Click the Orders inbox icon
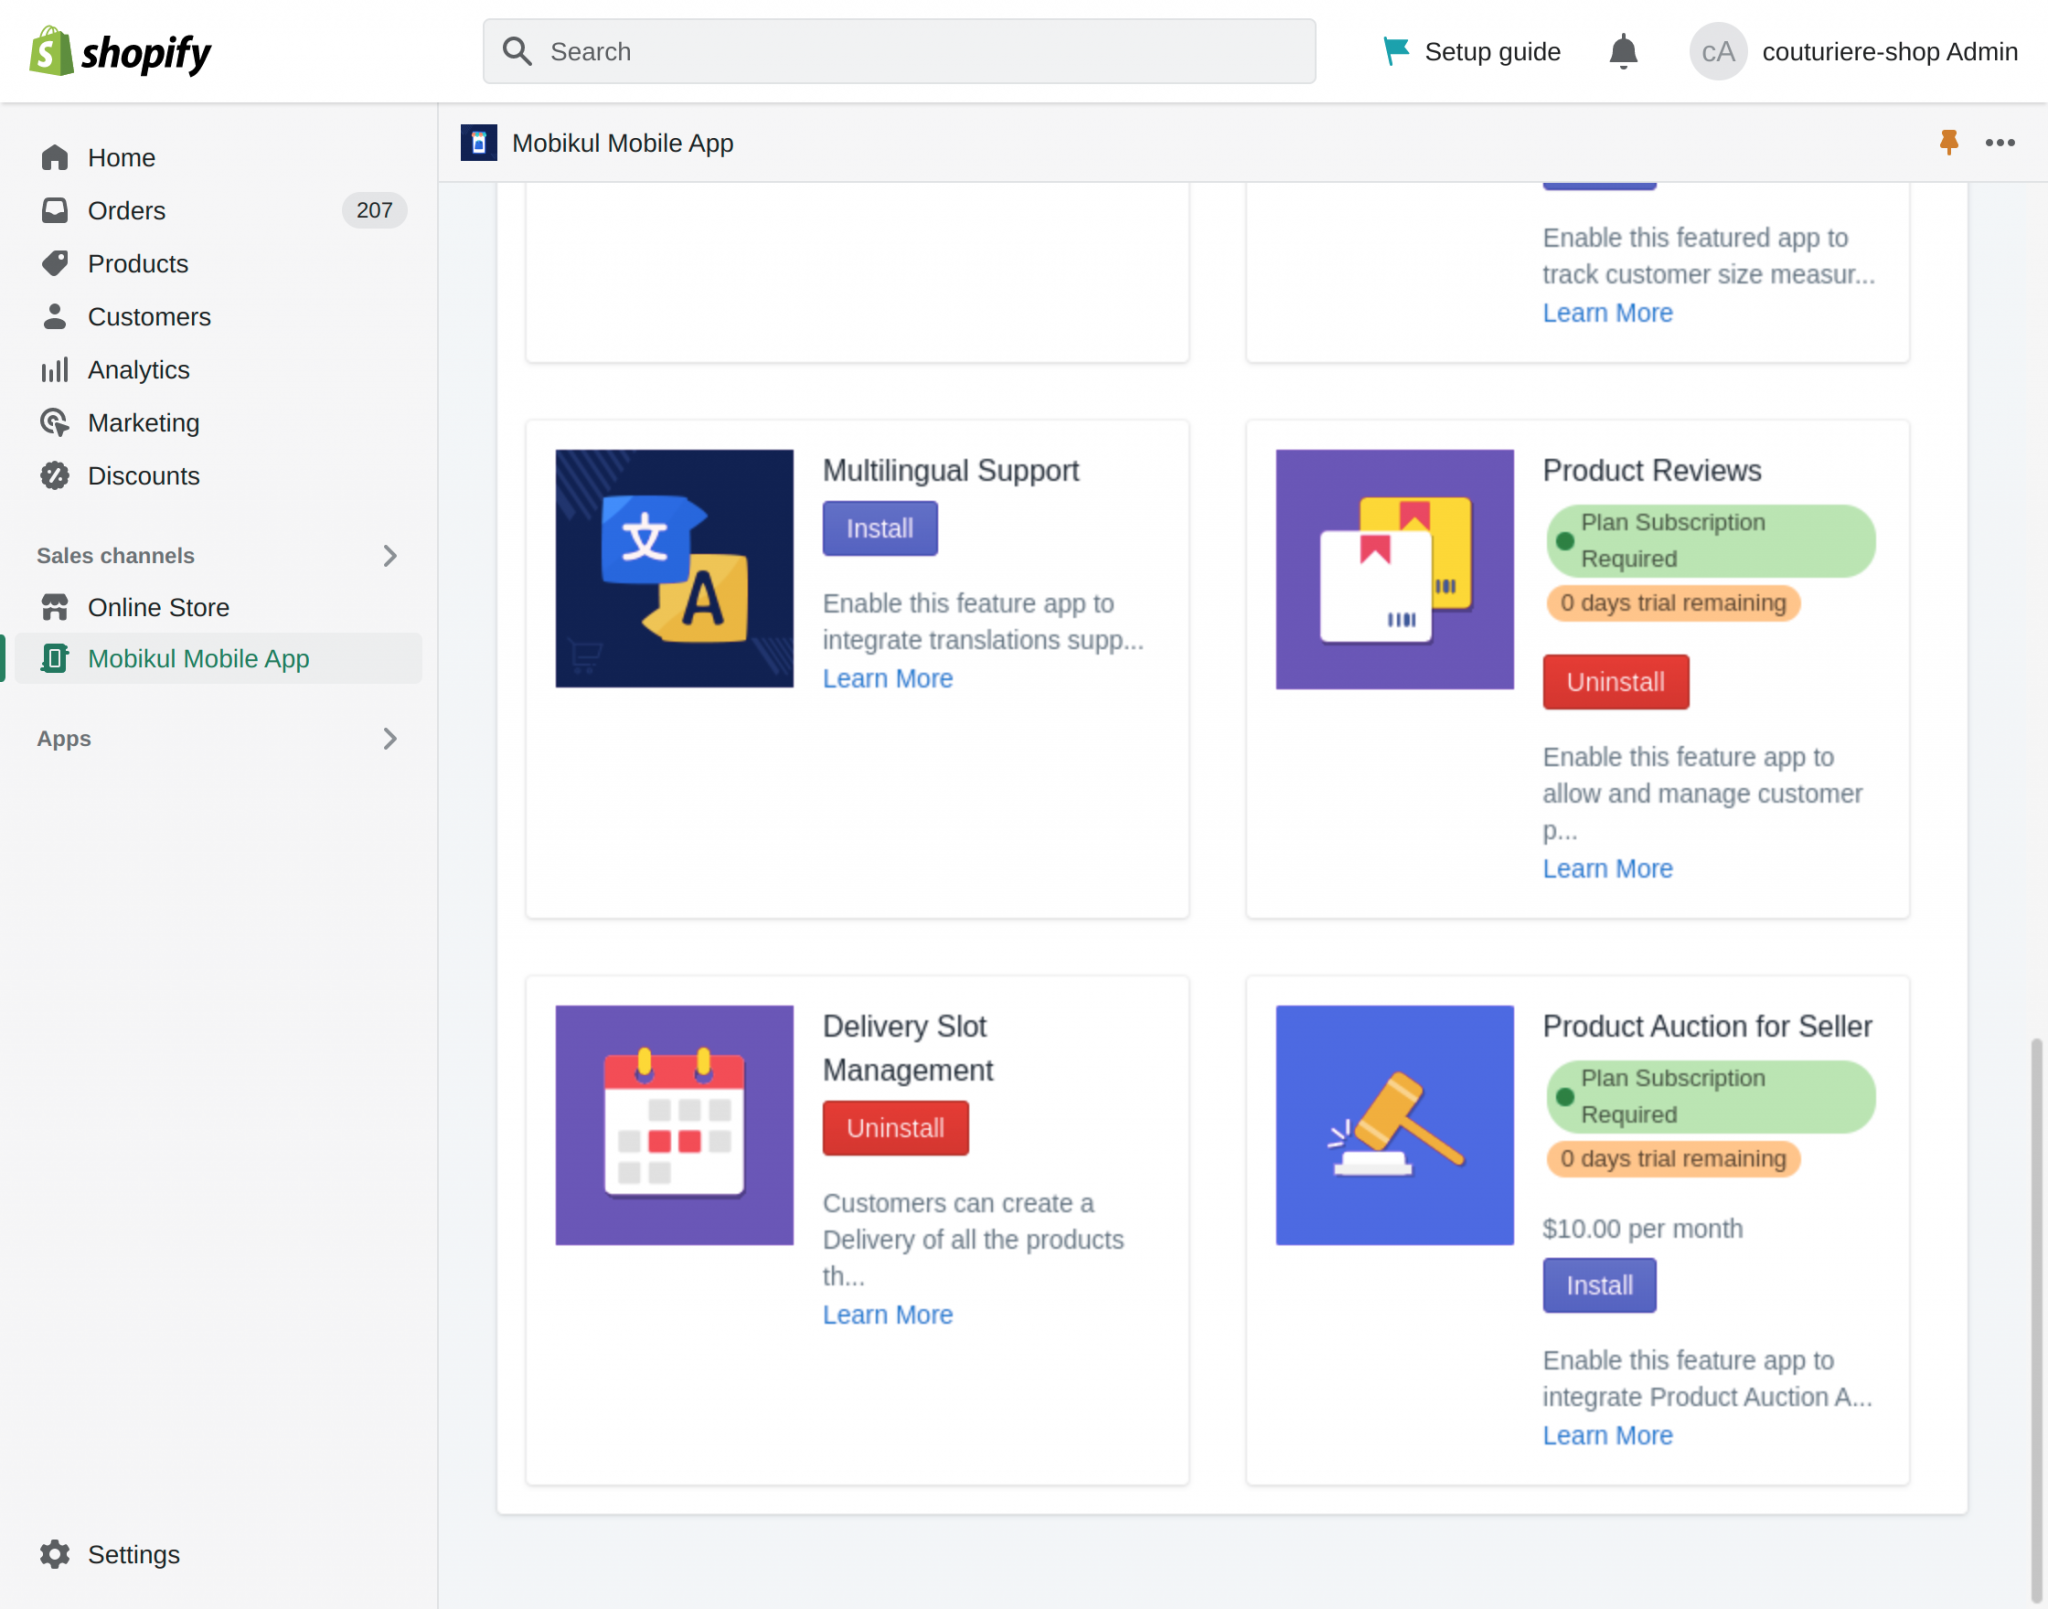Image resolution: width=2048 pixels, height=1609 pixels. point(55,210)
